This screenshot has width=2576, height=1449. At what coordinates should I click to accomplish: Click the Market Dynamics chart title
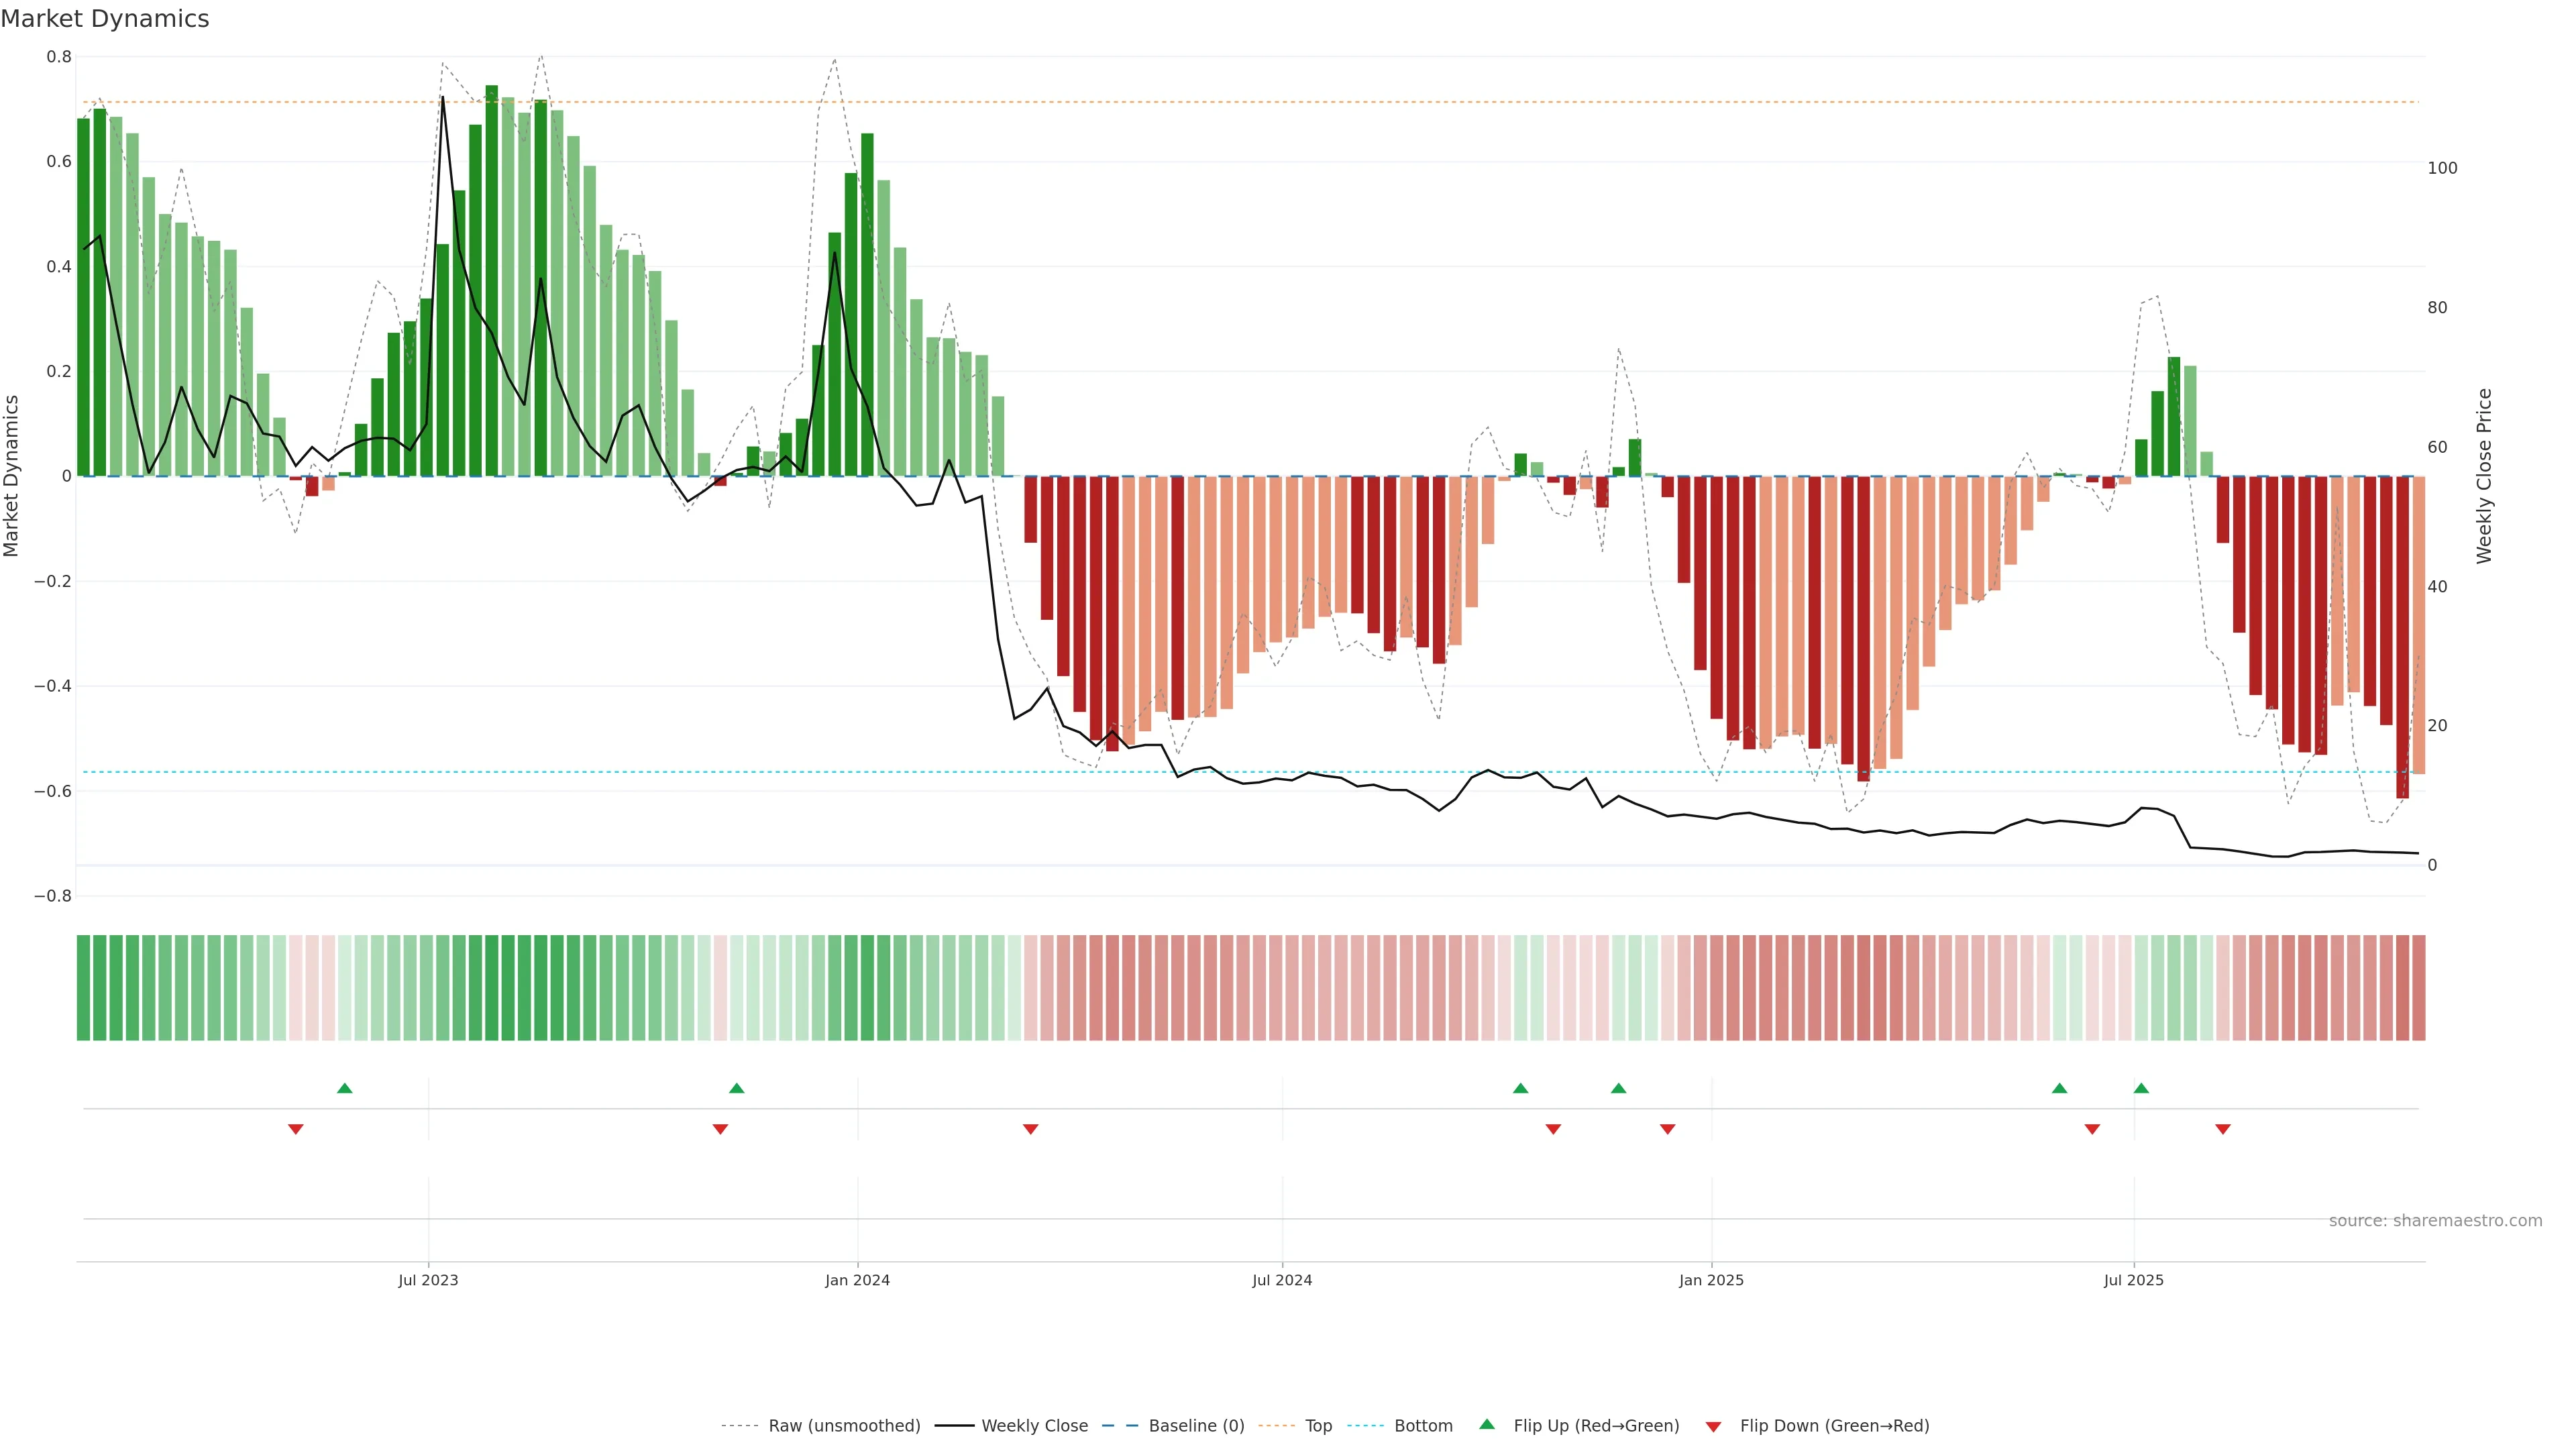point(105,19)
